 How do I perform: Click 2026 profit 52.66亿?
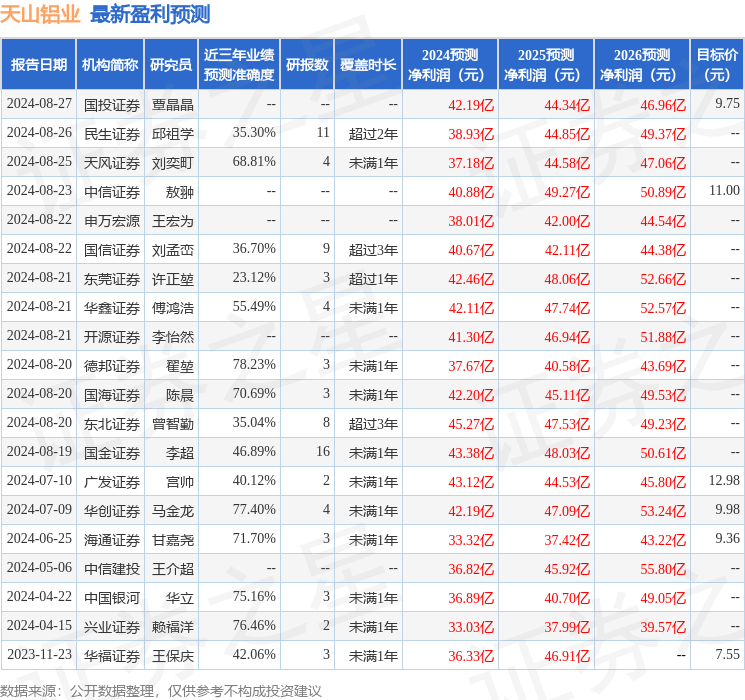coord(663,279)
